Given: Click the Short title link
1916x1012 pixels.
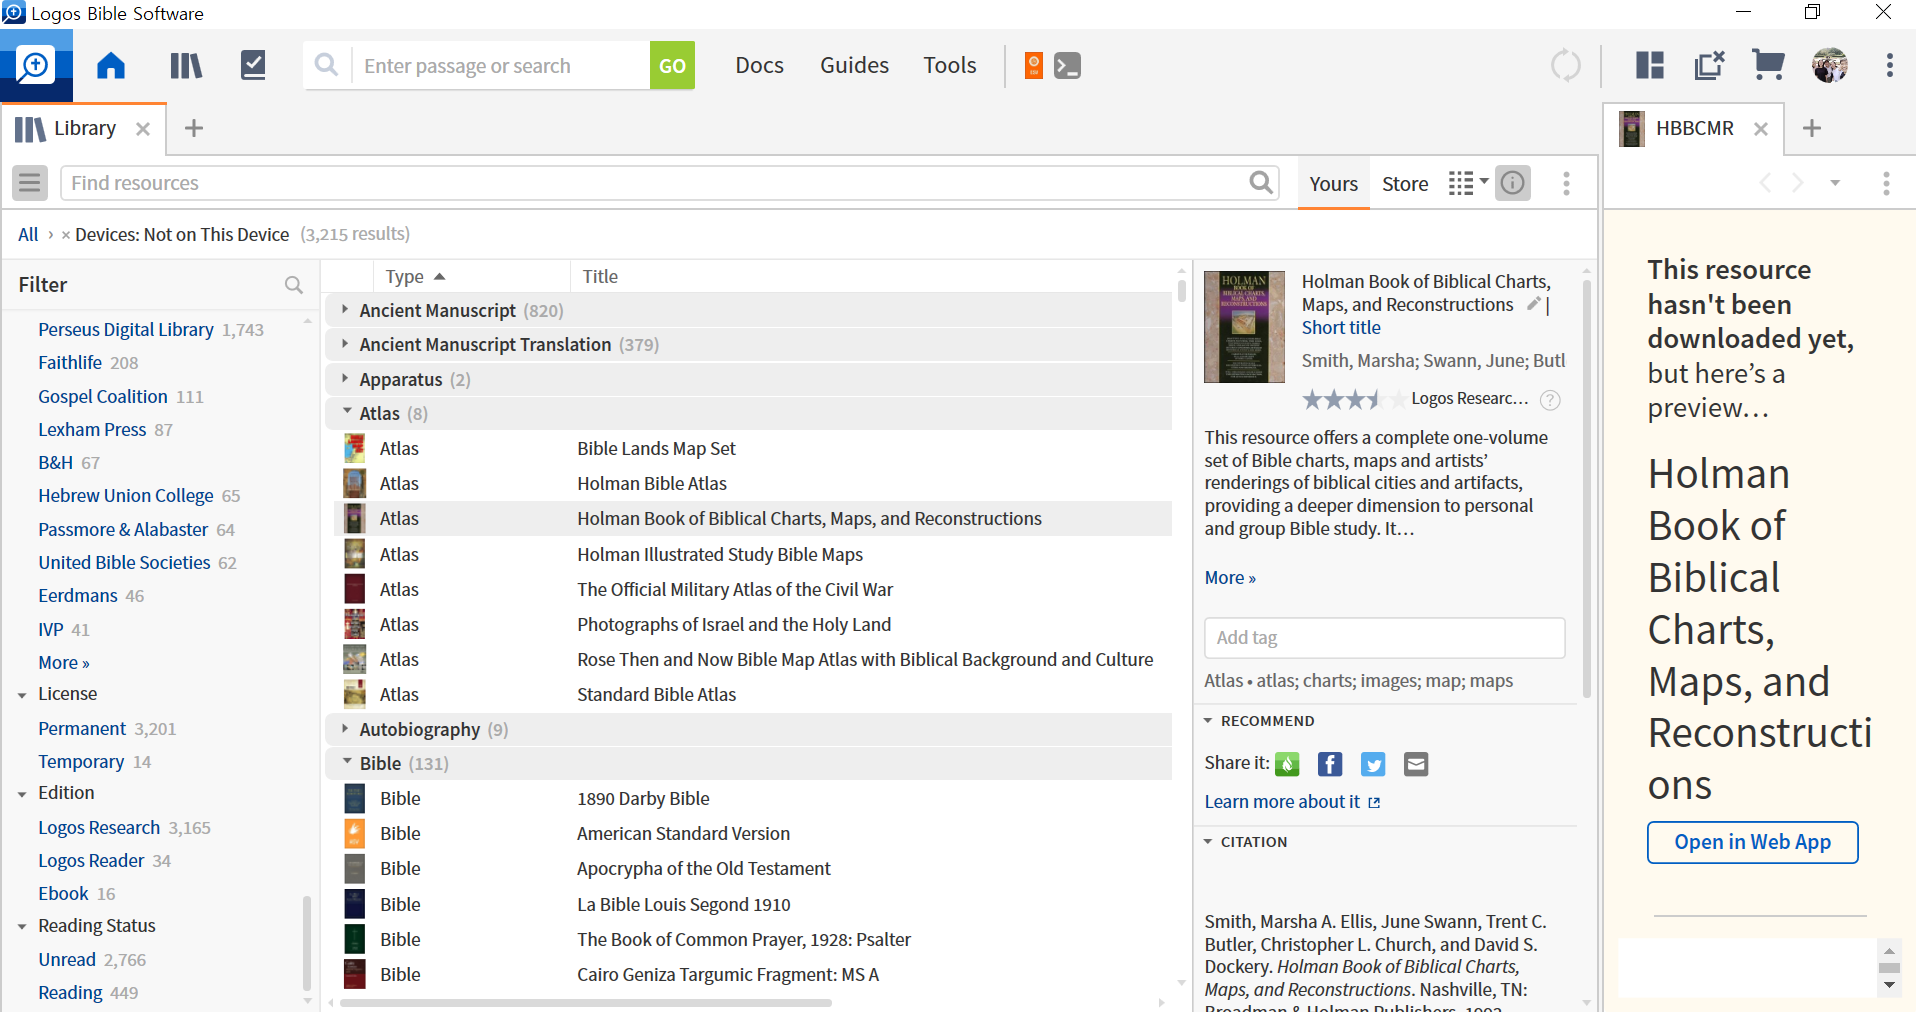Looking at the screenshot, I should pyautogui.click(x=1341, y=327).
